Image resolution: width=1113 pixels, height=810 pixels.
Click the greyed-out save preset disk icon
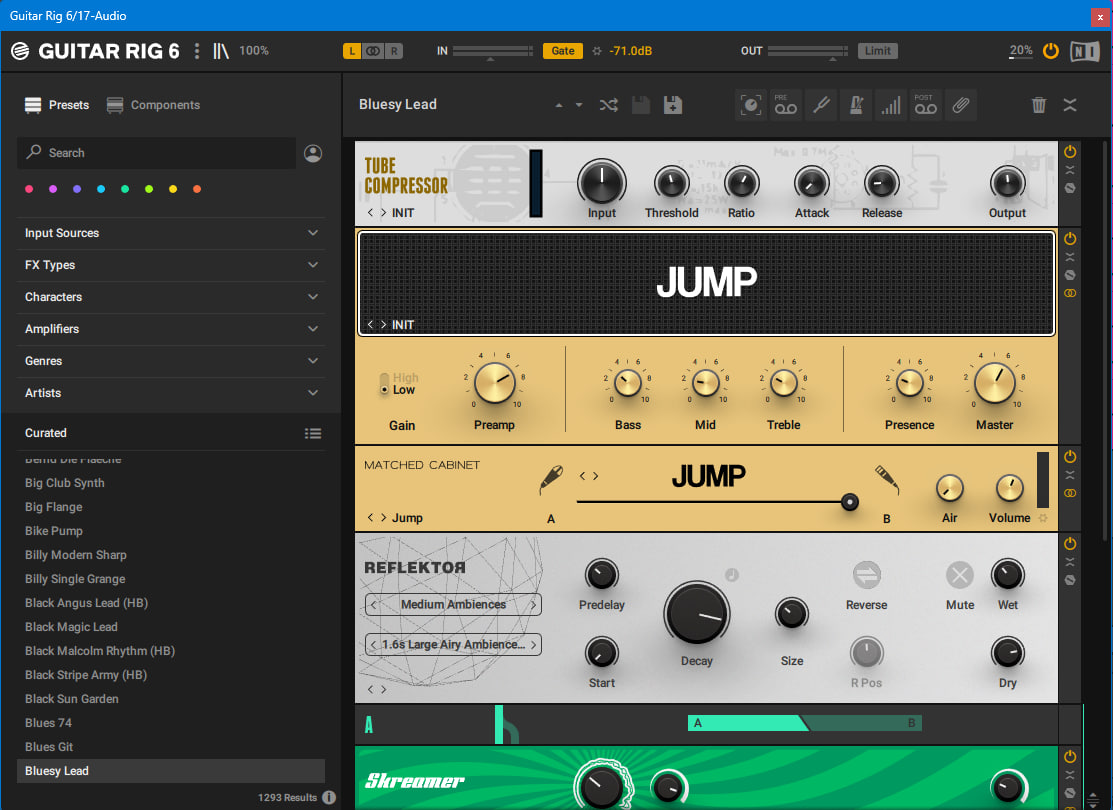pos(640,105)
